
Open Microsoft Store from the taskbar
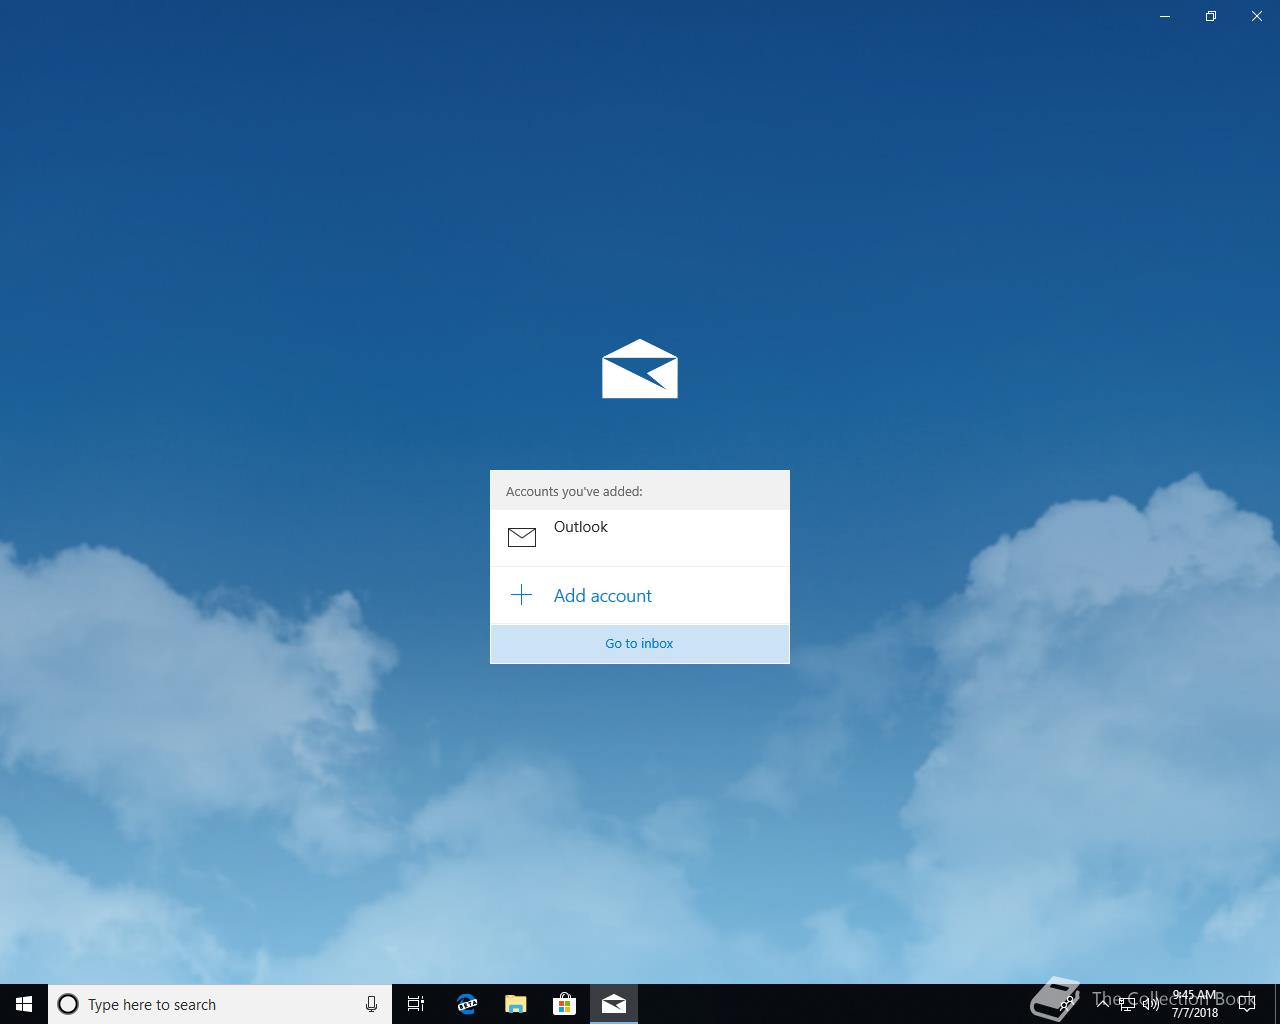pos(564,1004)
